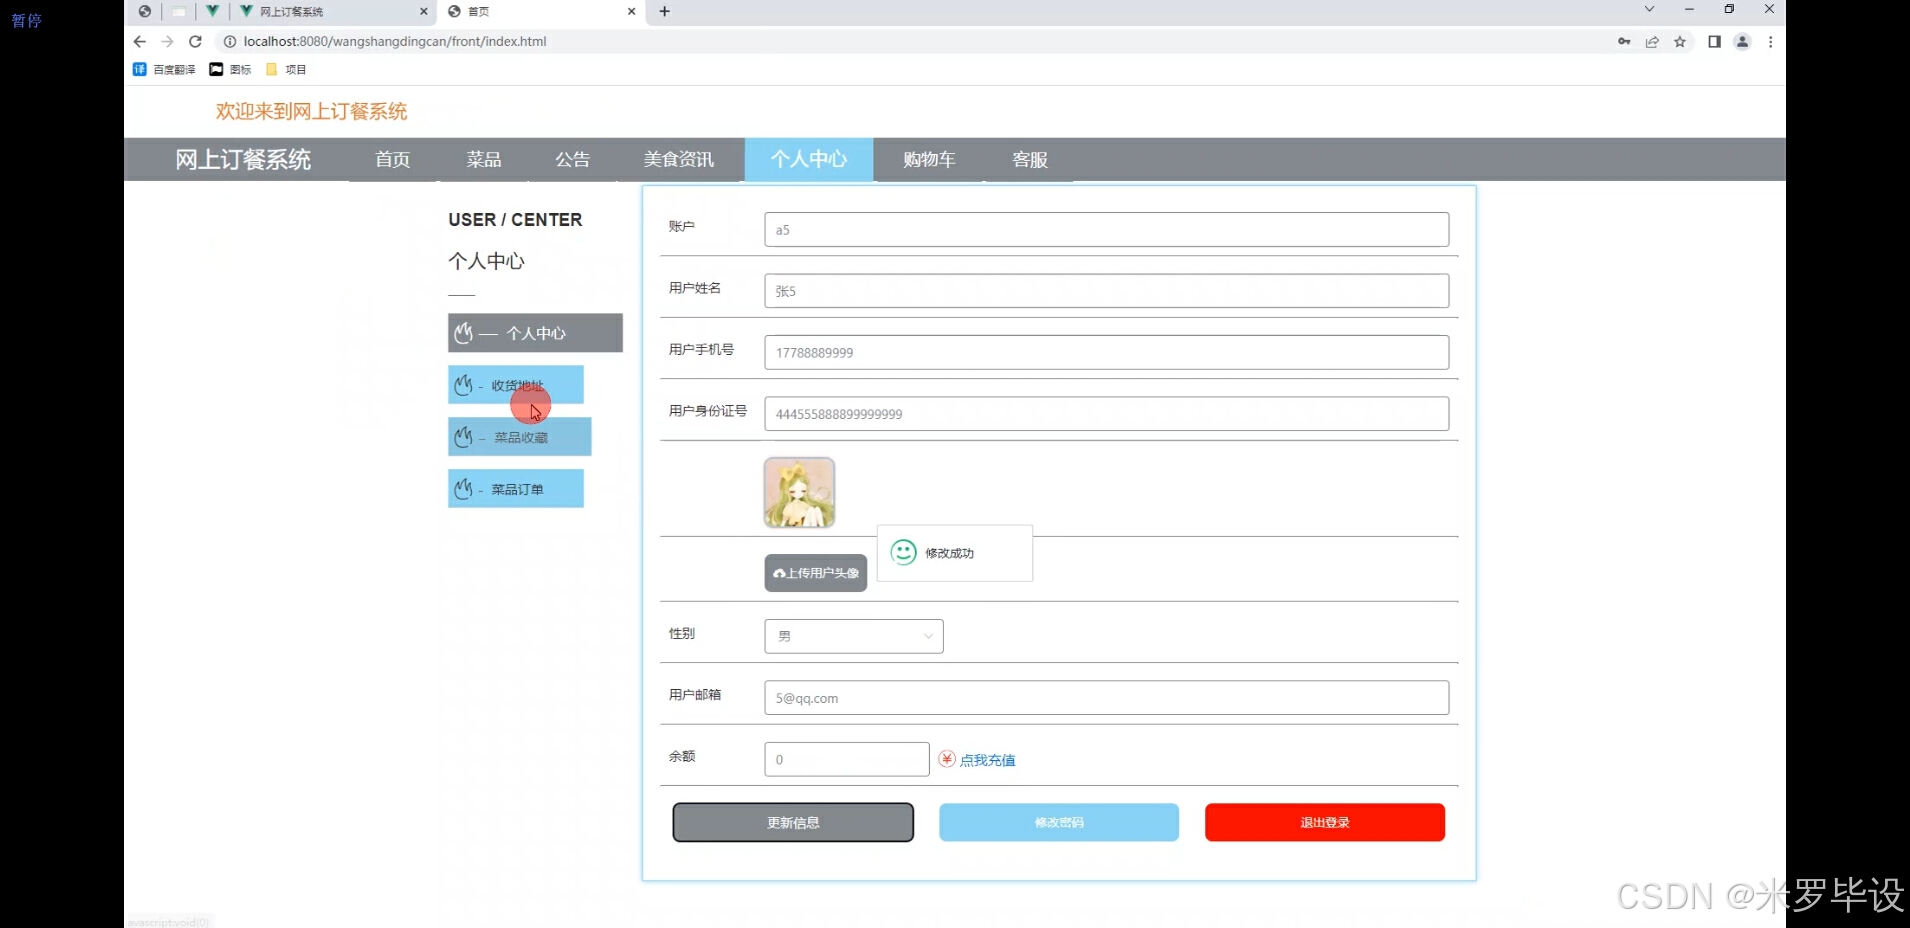Image resolution: width=1910 pixels, height=928 pixels.
Task: Click the 修改密码 button
Action: (x=1059, y=822)
